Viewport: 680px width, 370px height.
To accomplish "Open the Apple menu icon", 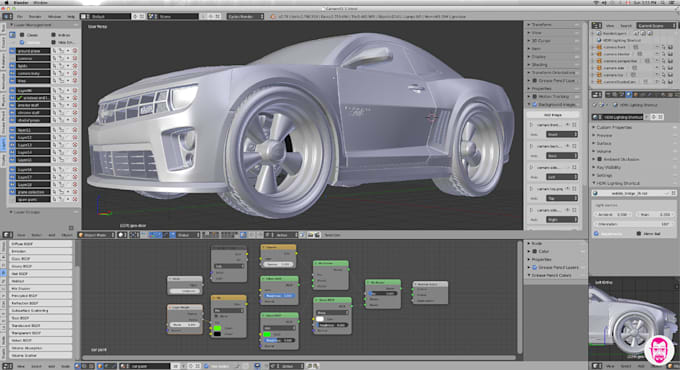I will coord(7,3).
